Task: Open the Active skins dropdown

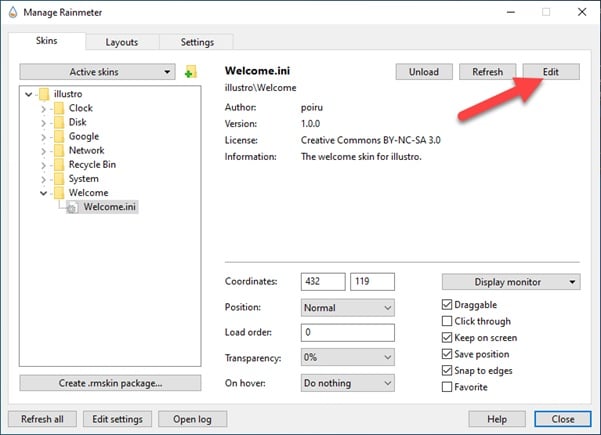Action: coord(97,72)
